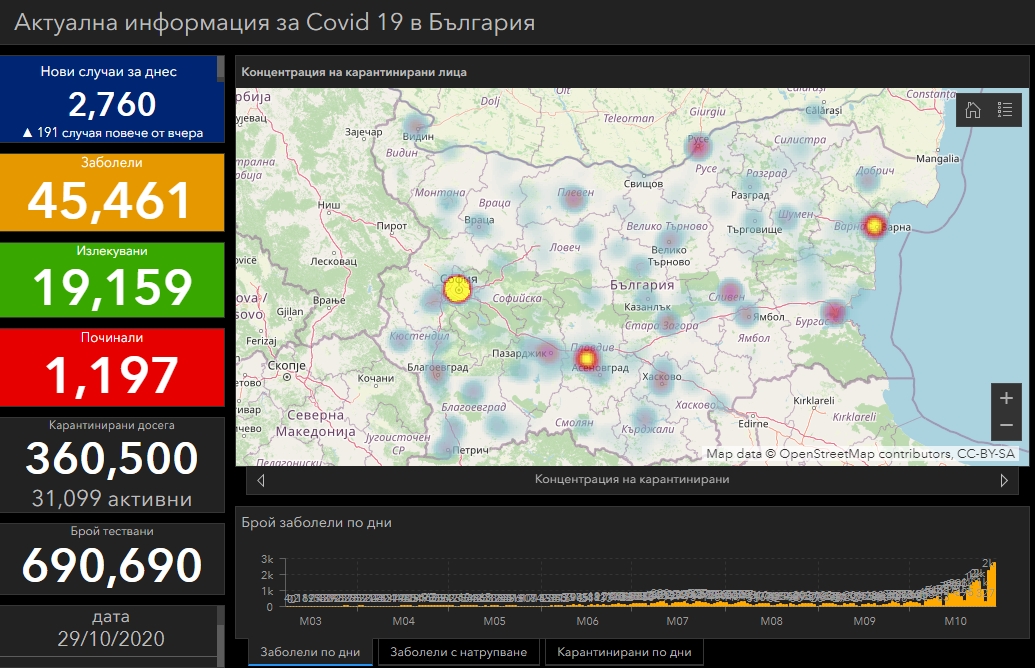Select the Burgas hotspot on the map
Image resolution: width=1035 pixels, height=668 pixels.
pos(834,312)
